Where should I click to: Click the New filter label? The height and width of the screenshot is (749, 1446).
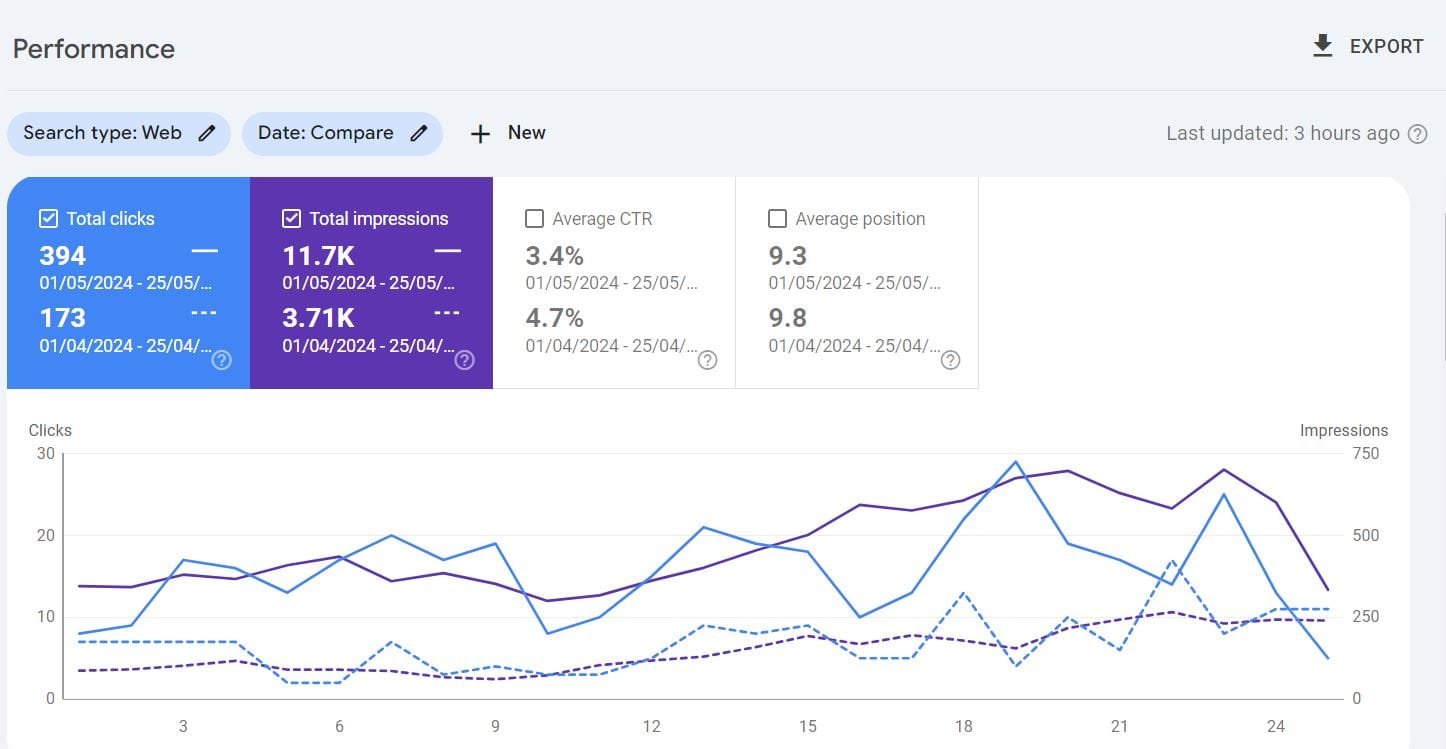tap(526, 133)
